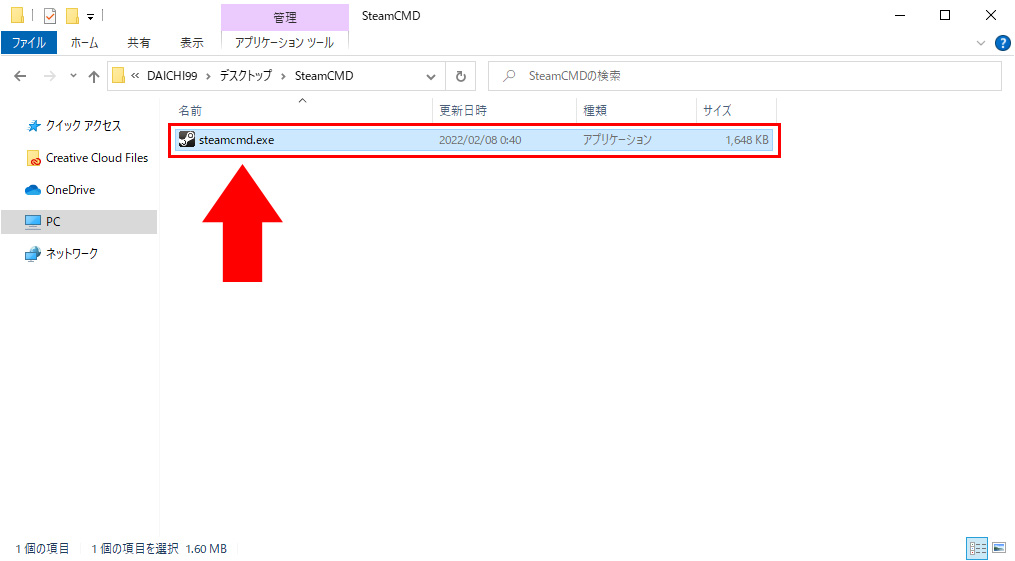Open OneDrive in navigation pane
1015x561 pixels.
coord(70,190)
